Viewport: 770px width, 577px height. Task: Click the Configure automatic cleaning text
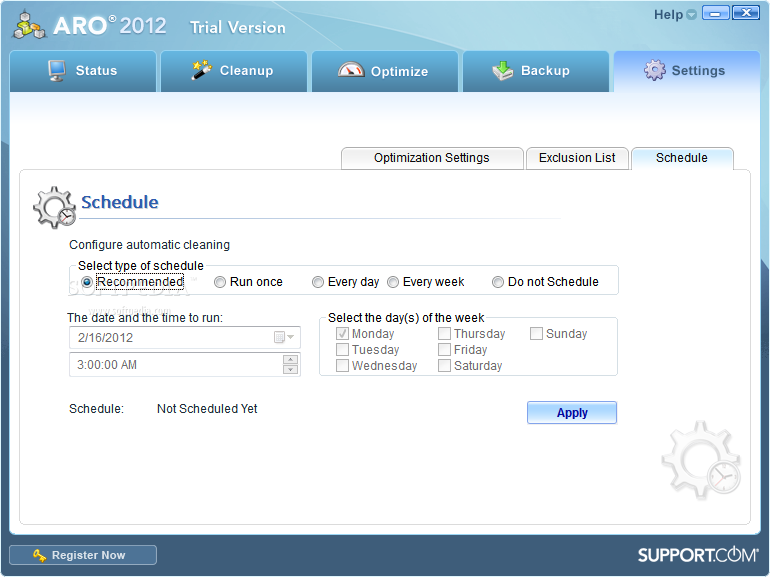(149, 245)
